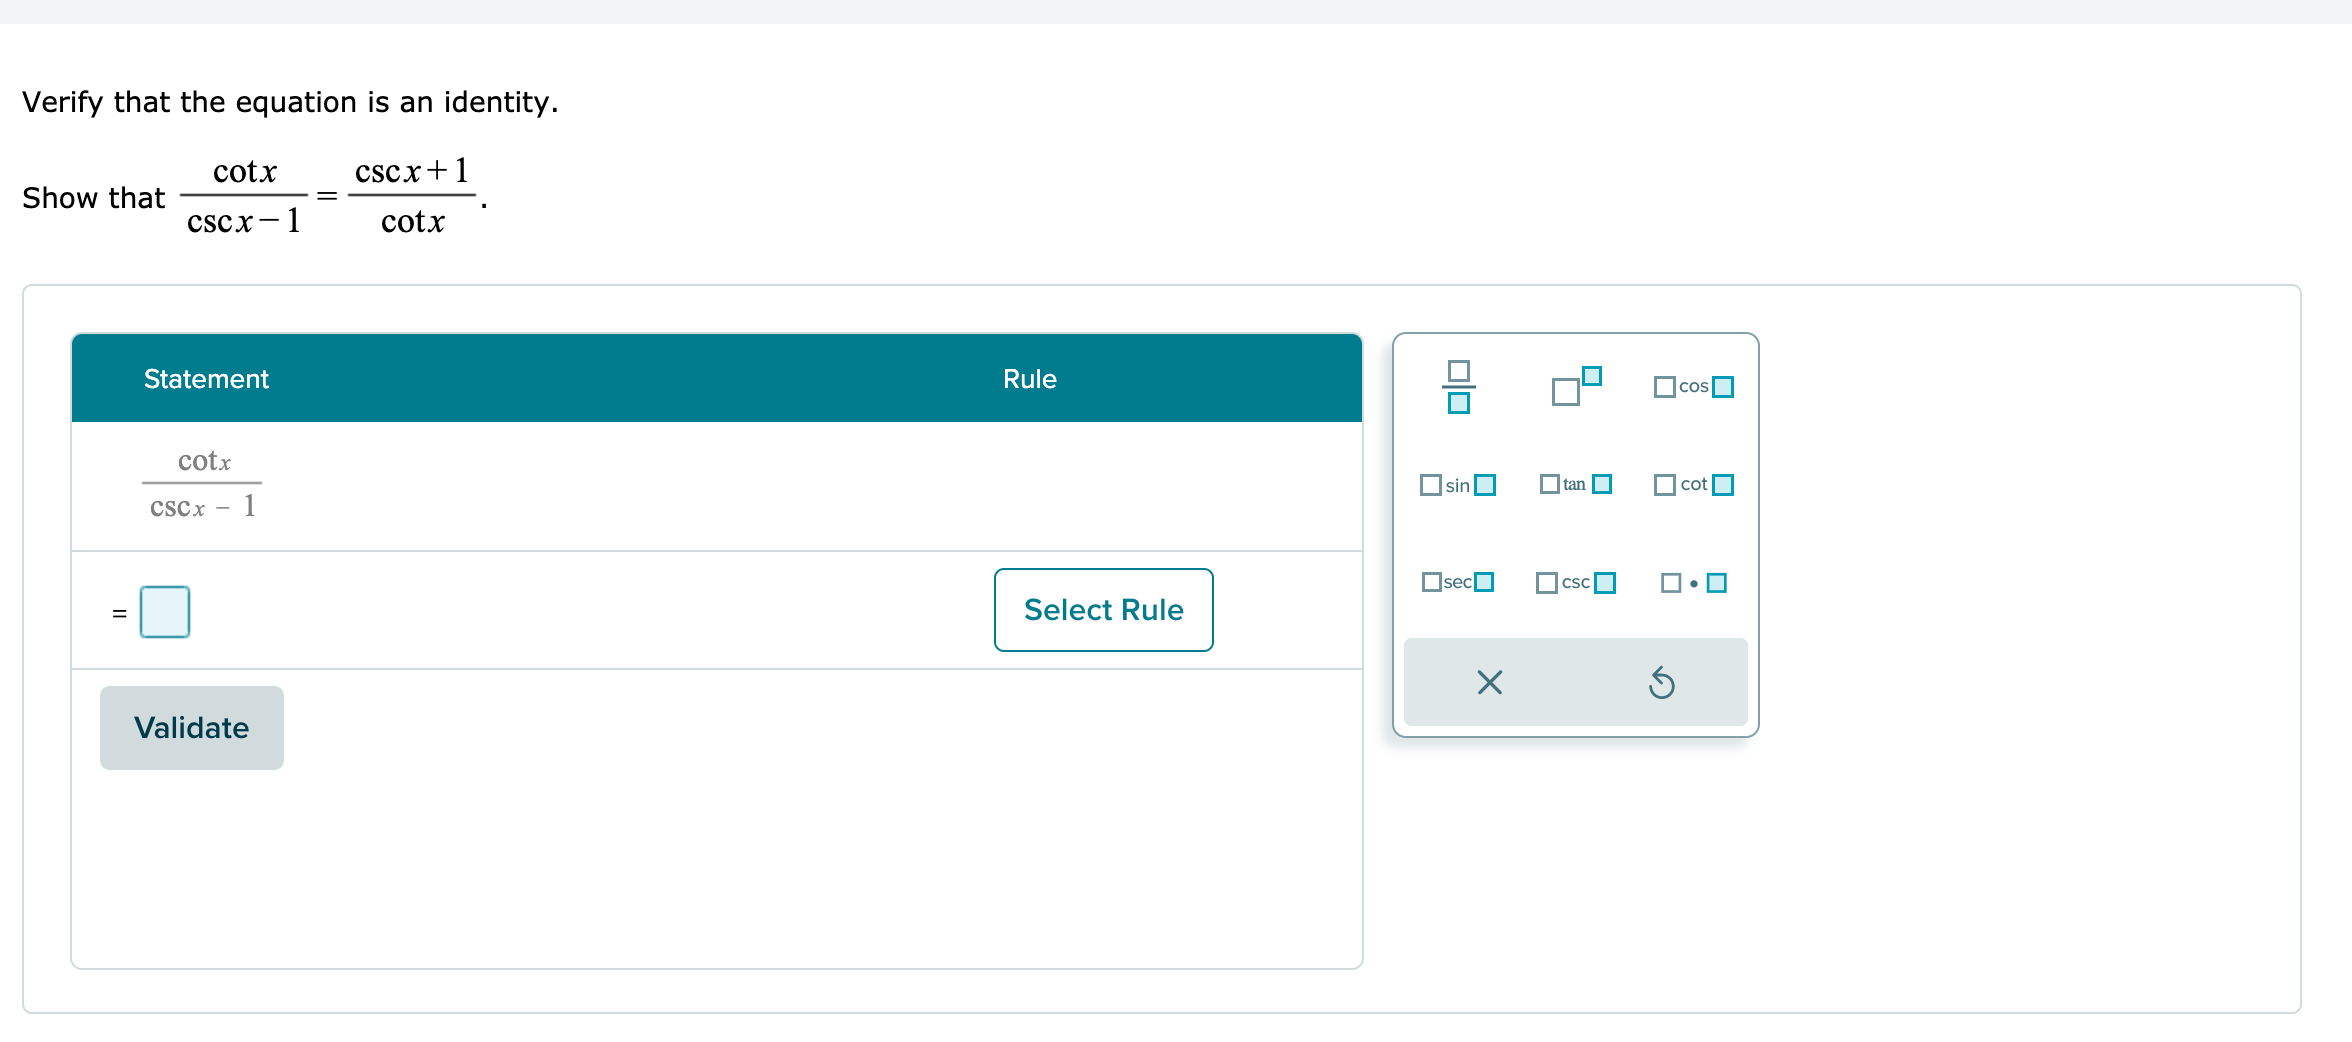The height and width of the screenshot is (1042, 2352).
Task: Insert the cot function
Action: pyautogui.click(x=1693, y=484)
